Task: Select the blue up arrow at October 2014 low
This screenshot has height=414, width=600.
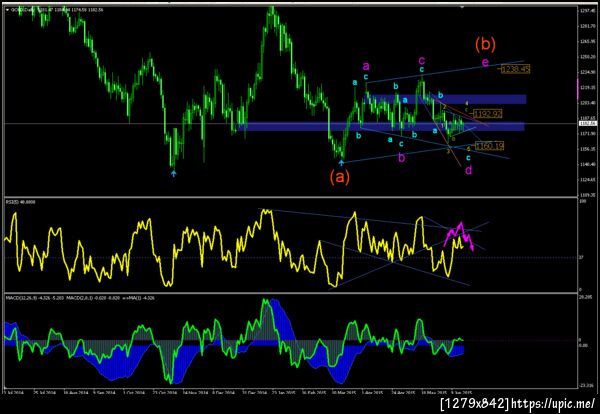Action: click(x=173, y=174)
